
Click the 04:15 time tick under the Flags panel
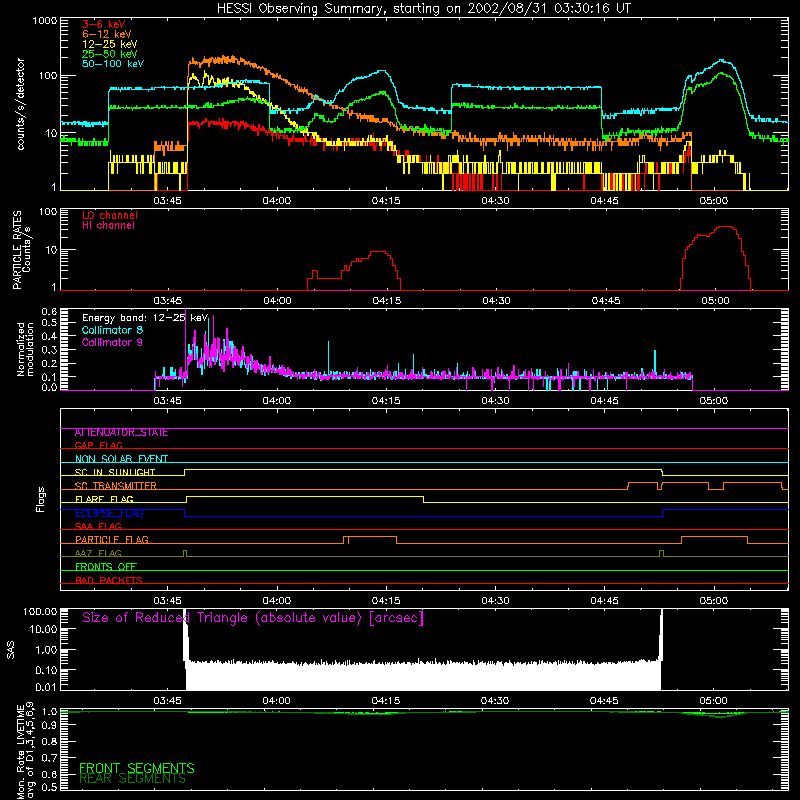[386, 601]
